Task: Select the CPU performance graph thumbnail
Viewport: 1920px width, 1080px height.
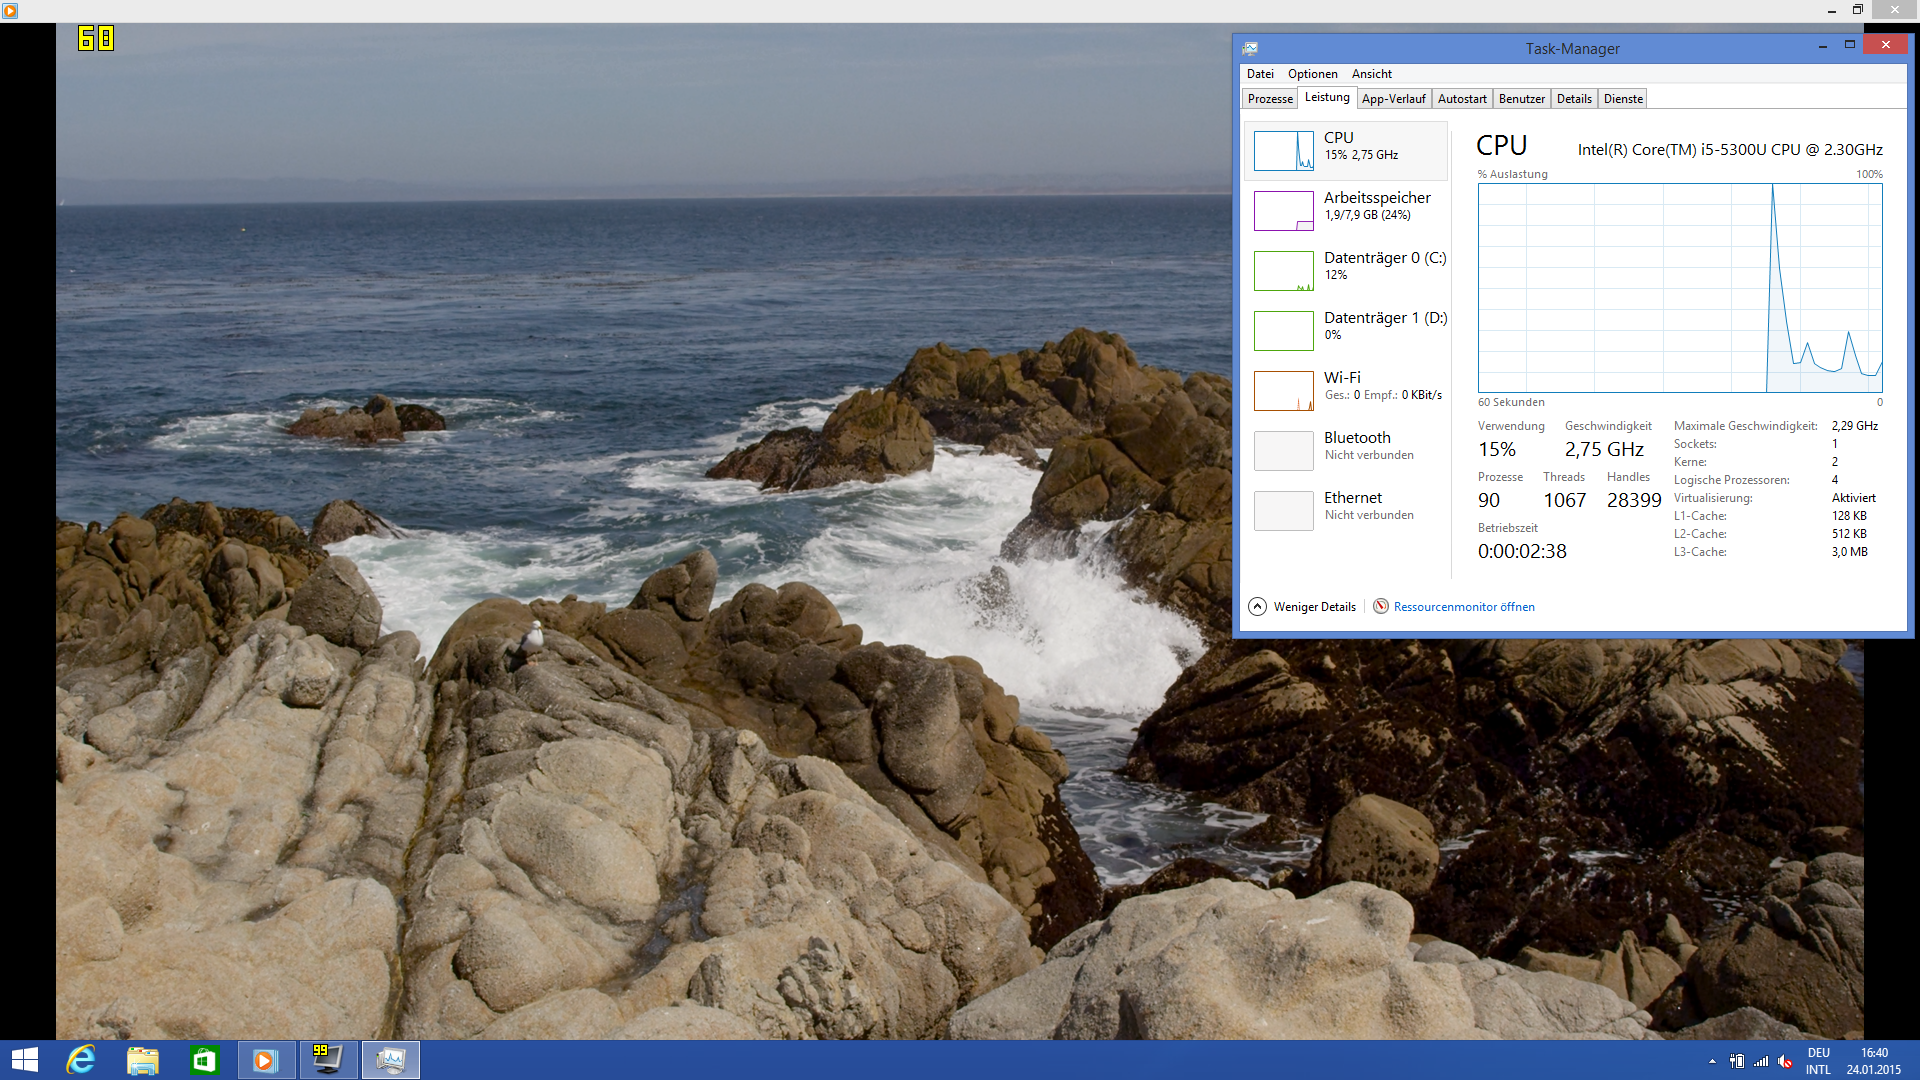Action: click(1283, 151)
